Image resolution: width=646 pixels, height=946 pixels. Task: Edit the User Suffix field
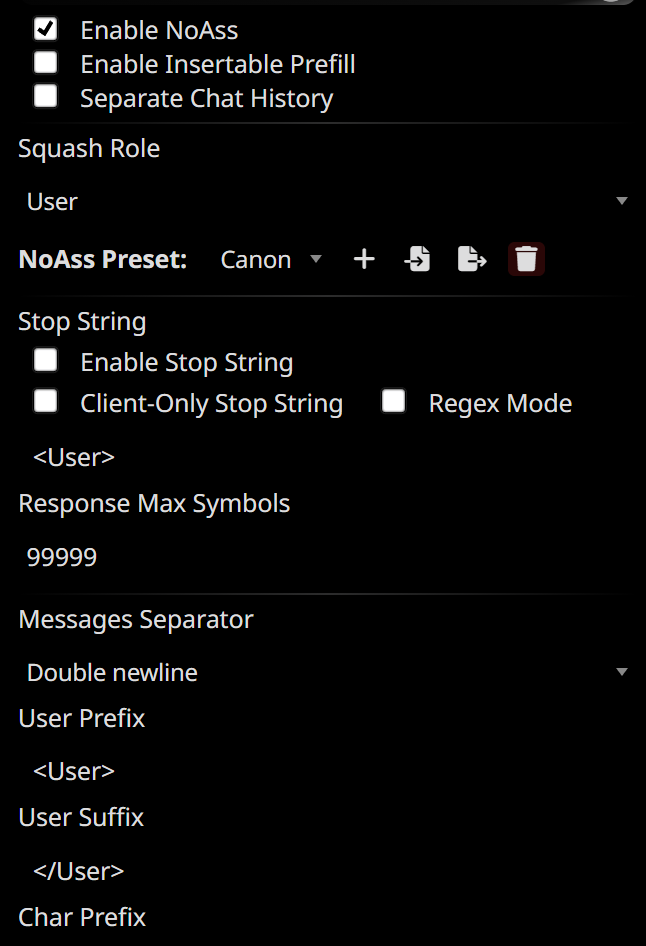point(326,871)
